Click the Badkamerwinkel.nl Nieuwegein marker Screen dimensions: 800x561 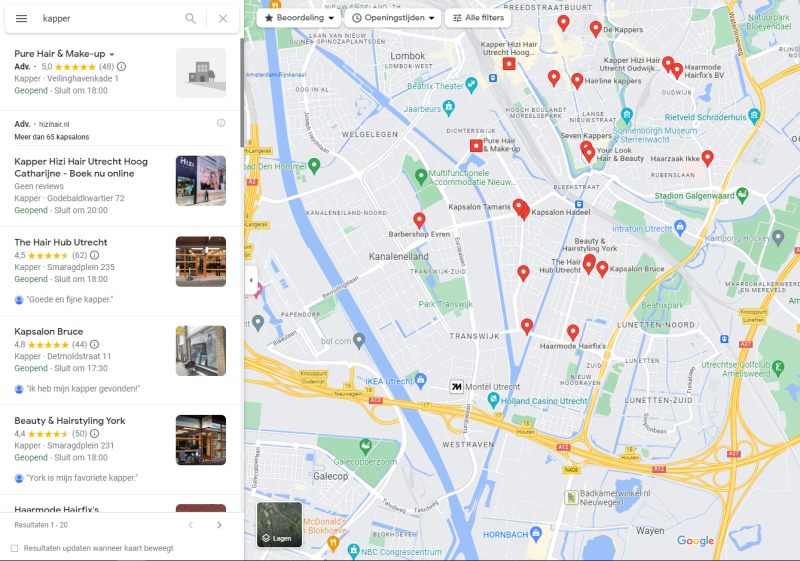pyautogui.click(x=571, y=497)
